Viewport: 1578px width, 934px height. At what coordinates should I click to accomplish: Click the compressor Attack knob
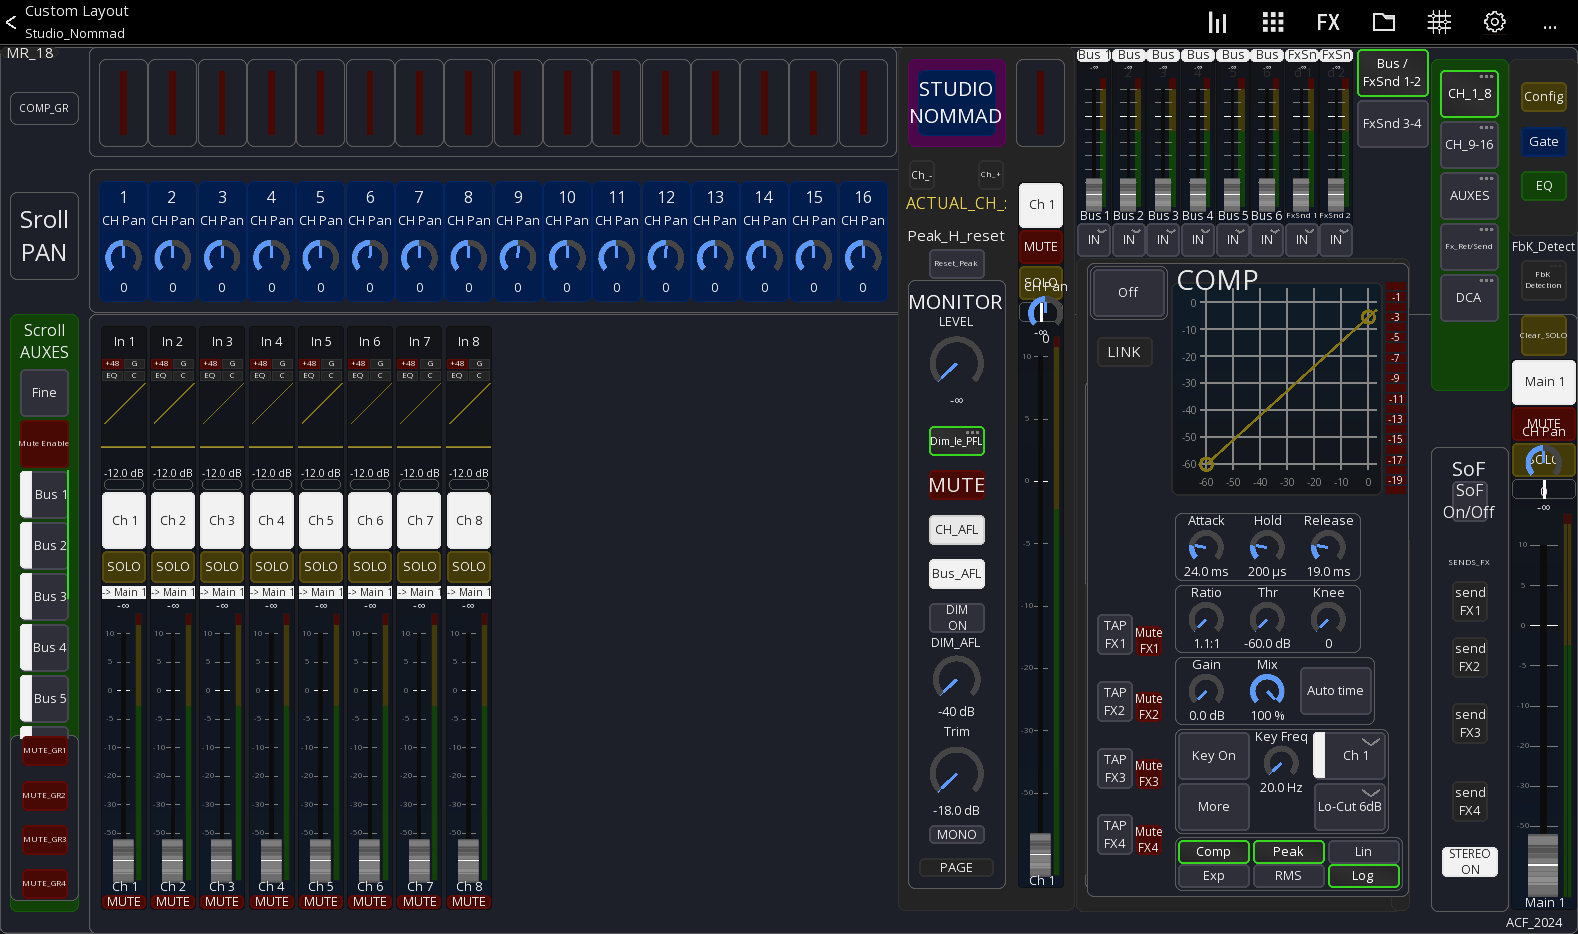pyautogui.click(x=1206, y=547)
